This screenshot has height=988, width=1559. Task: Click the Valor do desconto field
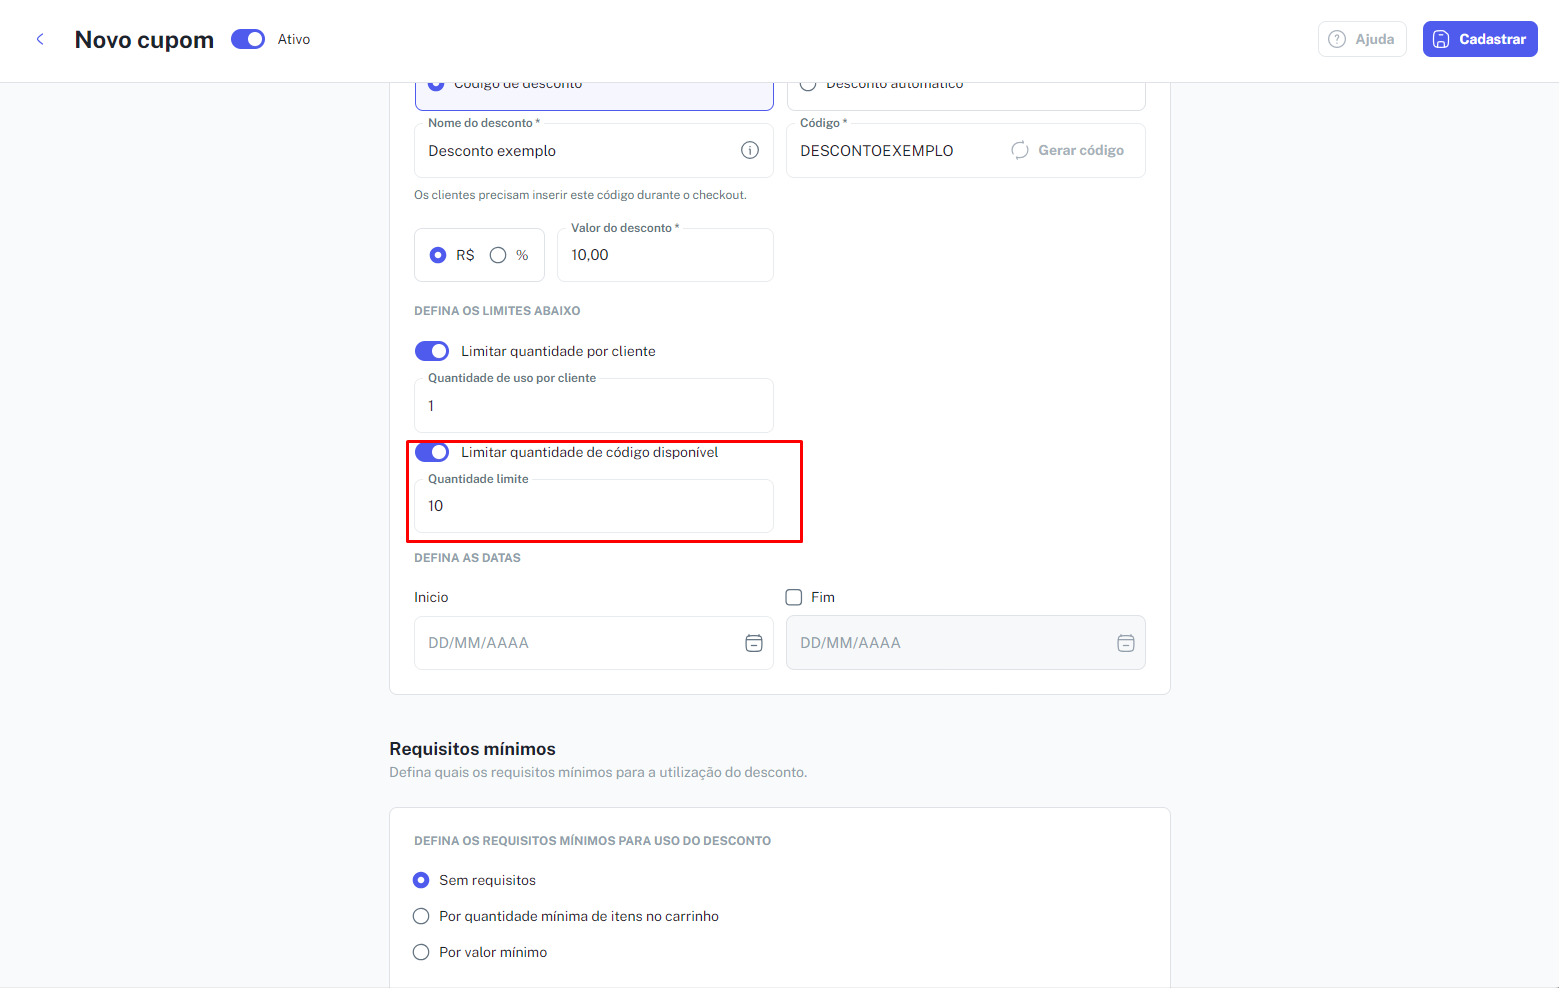[x=665, y=255]
